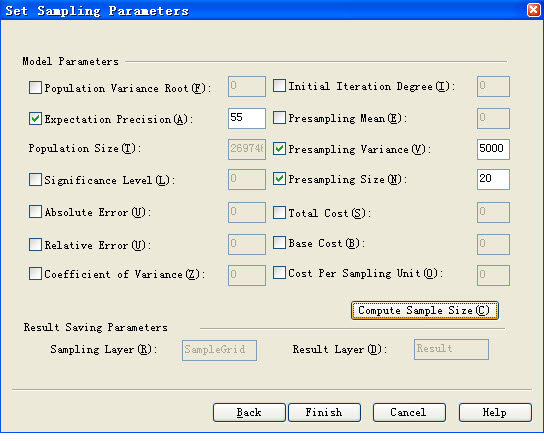Screen dimensions: 544x441
Task: Click the "Result Layer(D):" label
Action: pyautogui.click(x=340, y=349)
